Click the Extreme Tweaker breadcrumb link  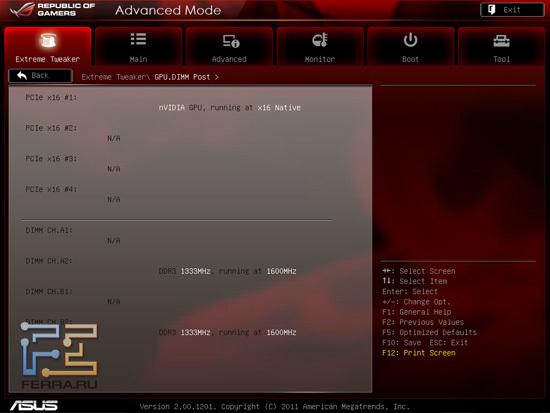[x=116, y=77]
